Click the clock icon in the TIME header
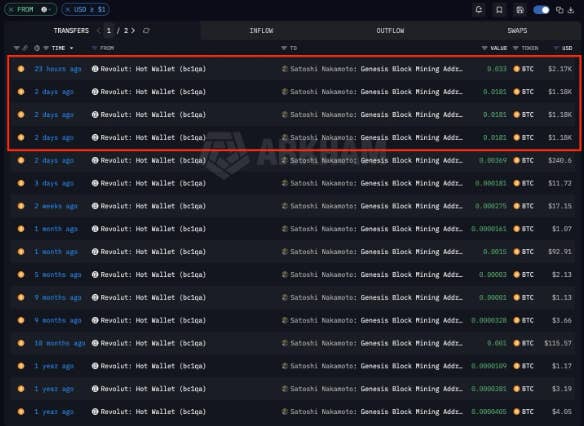This screenshot has width=584, height=426. pos(37,48)
